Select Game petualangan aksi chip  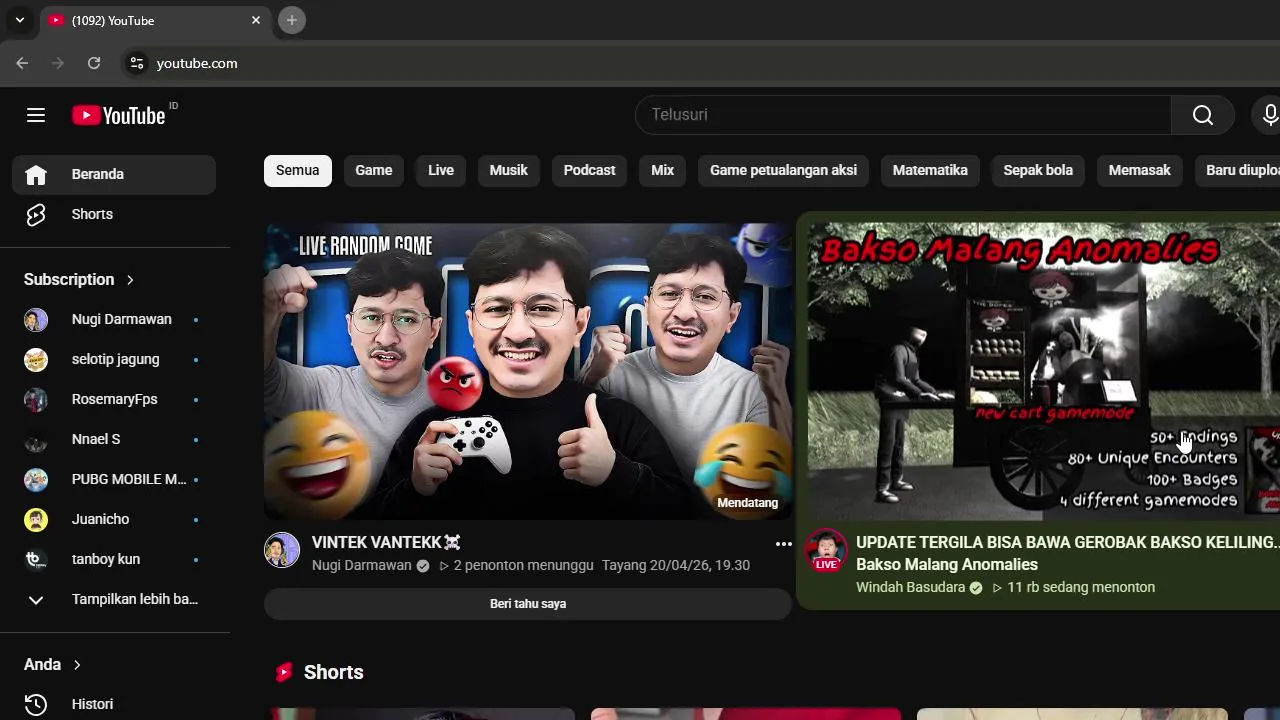[783, 171]
